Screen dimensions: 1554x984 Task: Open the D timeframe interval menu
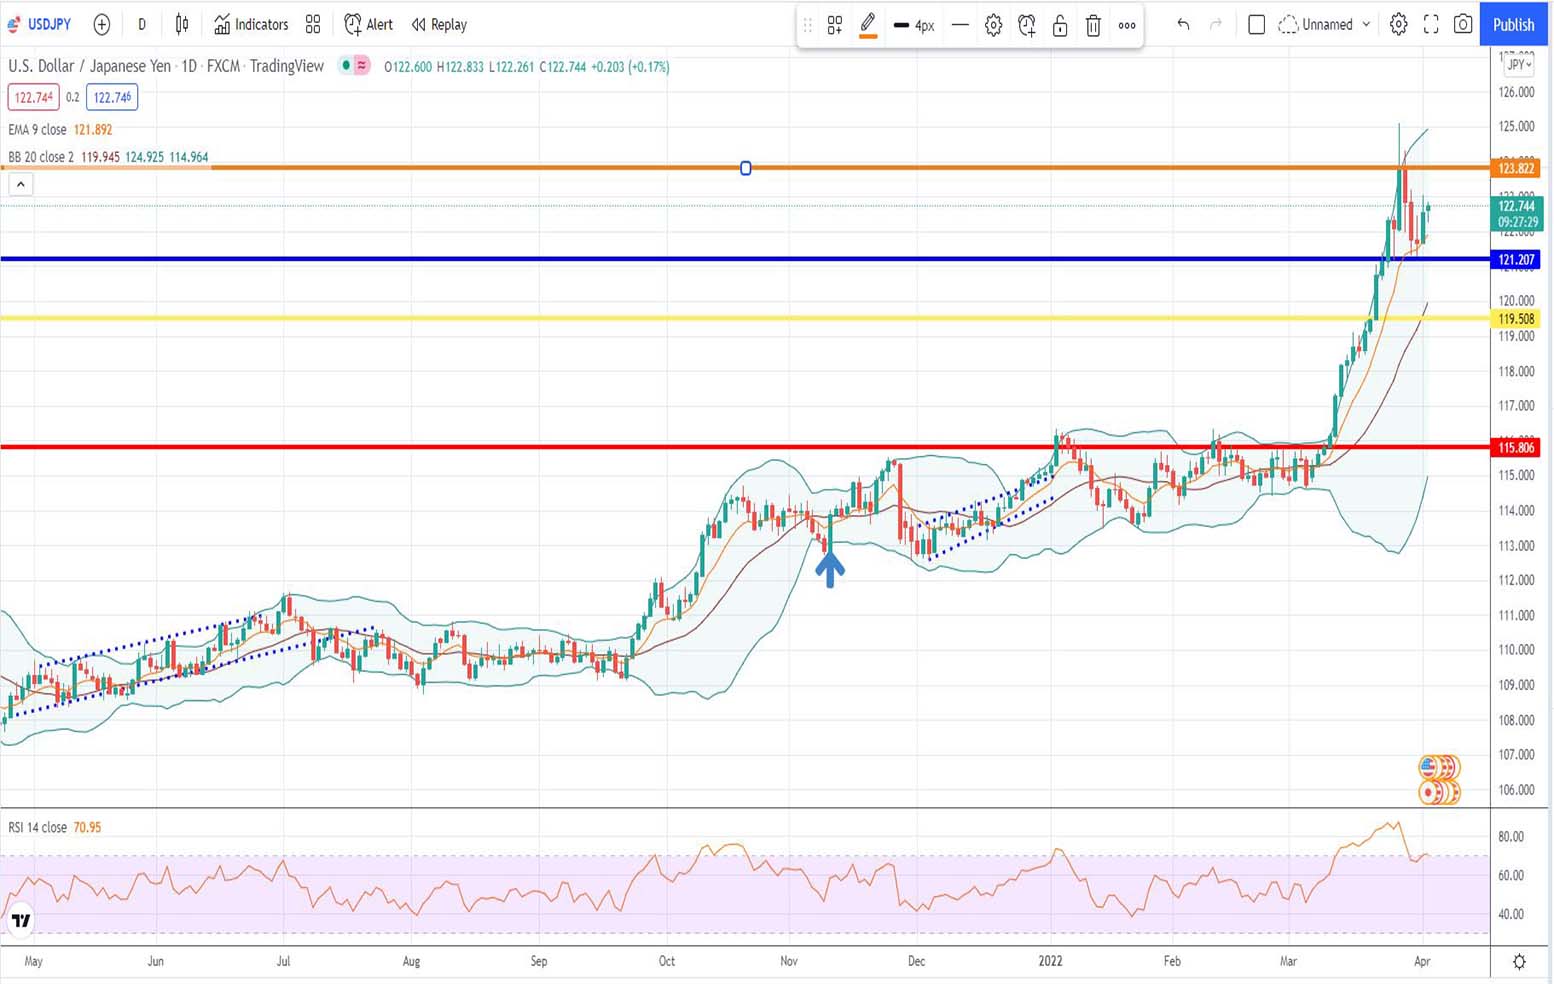coord(142,24)
